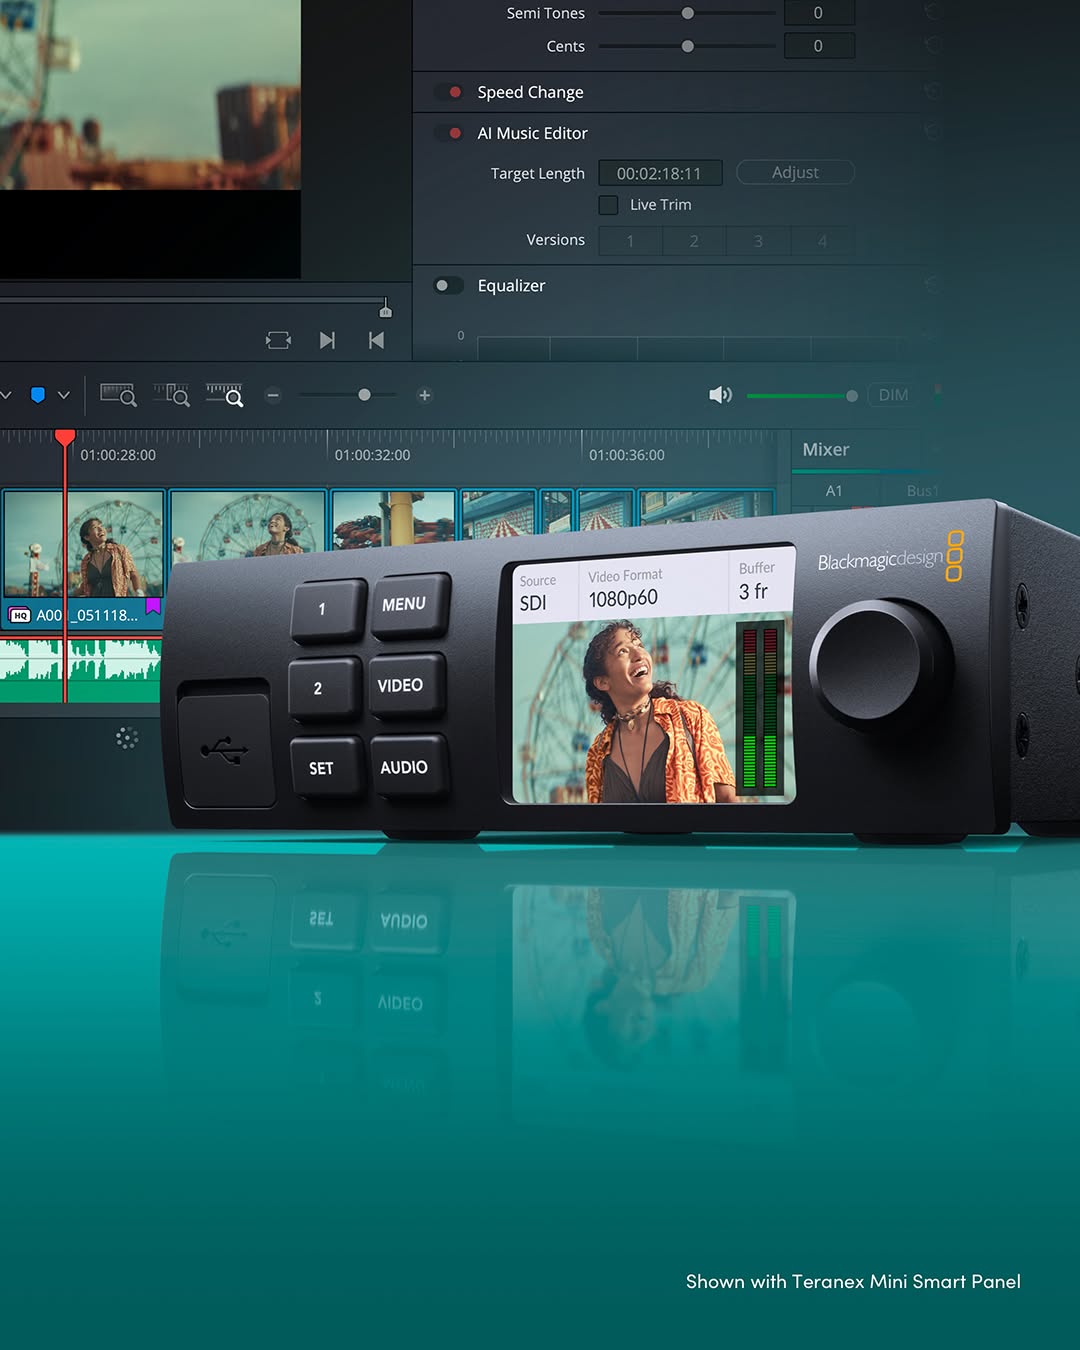Adjust the Cents slider
This screenshot has width=1080, height=1350.
coord(687,46)
